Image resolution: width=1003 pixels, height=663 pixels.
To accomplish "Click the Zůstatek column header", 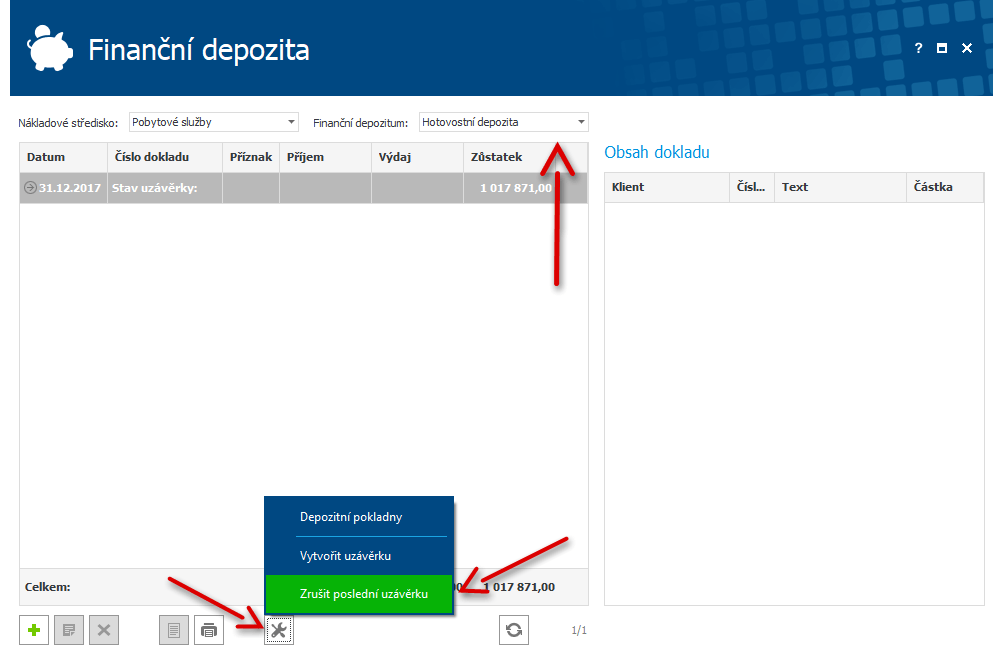I will point(509,157).
